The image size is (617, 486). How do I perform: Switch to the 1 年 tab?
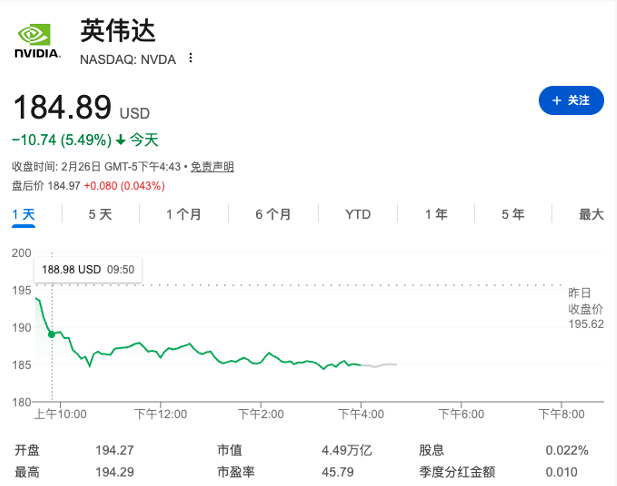click(436, 214)
